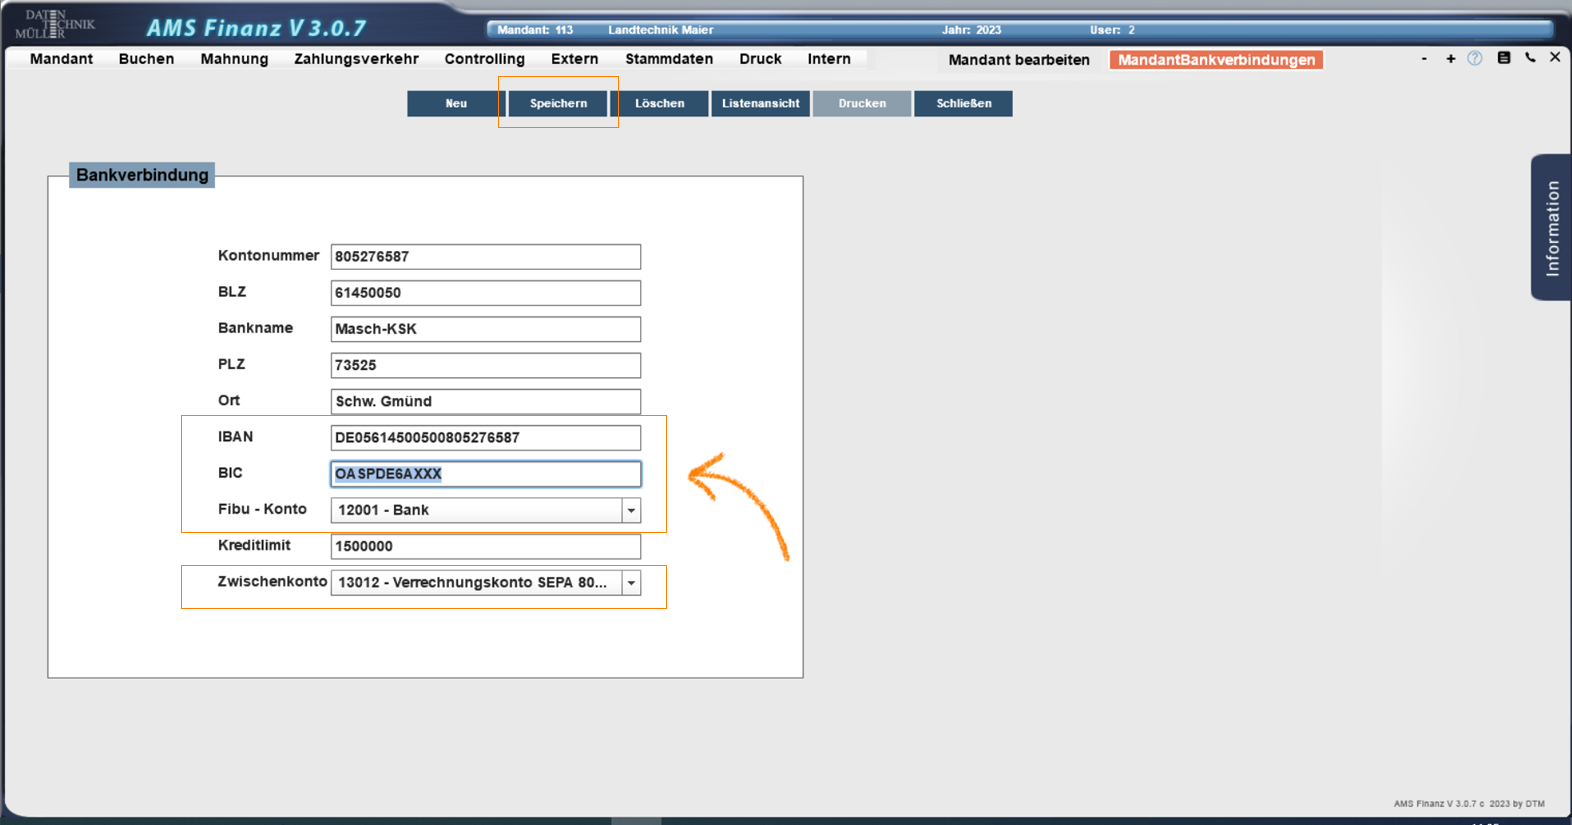Click the plus zoom icon

tap(1450, 59)
